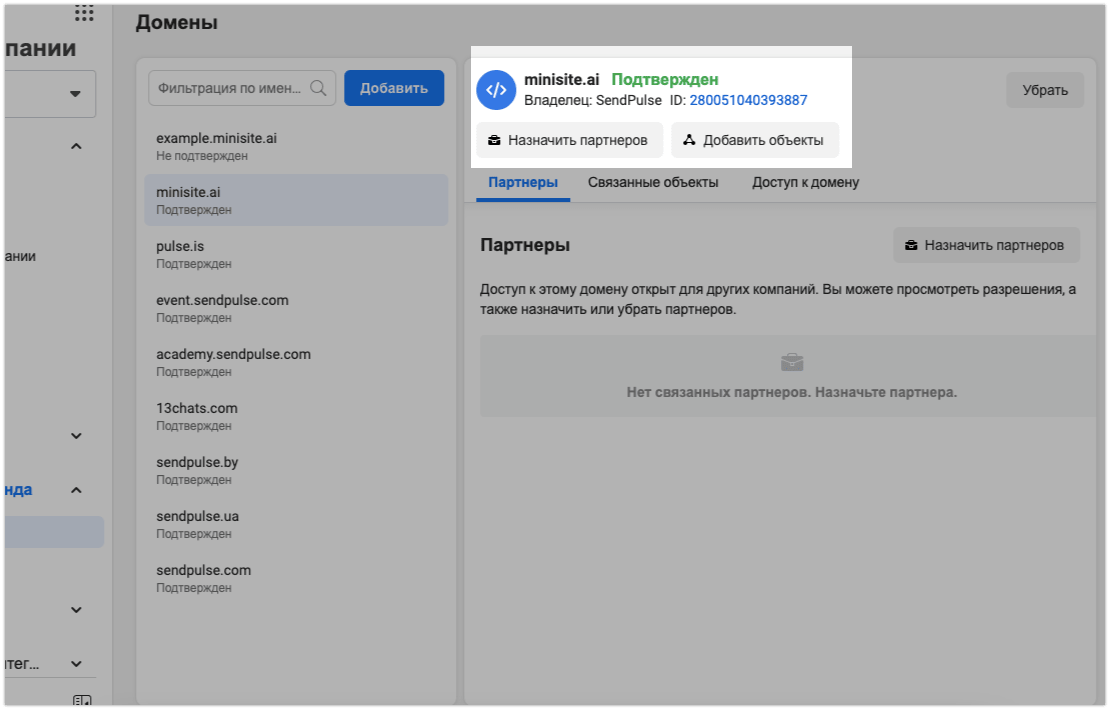The height and width of the screenshot is (710, 1110).
Task: Expand the sidebar section above the «нда» item
Action: (x=76, y=436)
